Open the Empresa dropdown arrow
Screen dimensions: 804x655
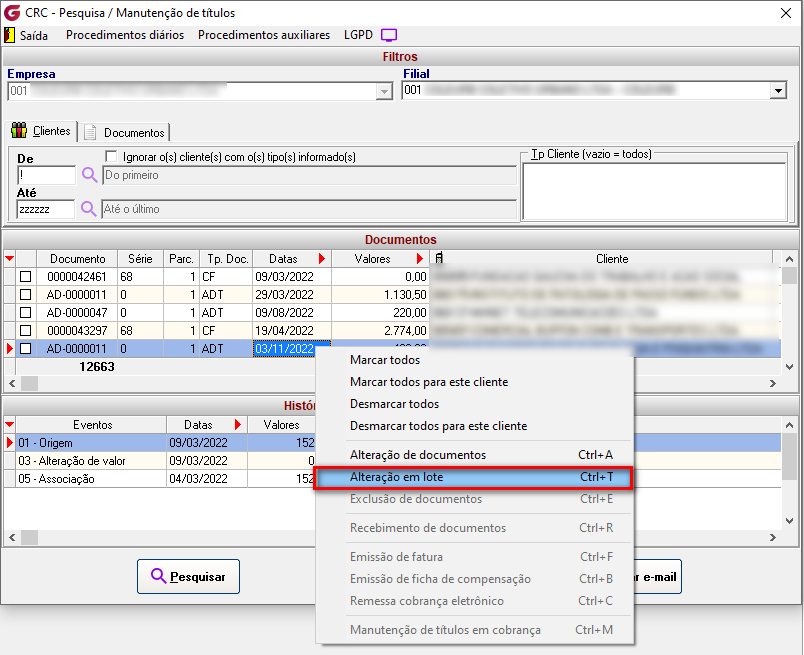[x=384, y=92]
